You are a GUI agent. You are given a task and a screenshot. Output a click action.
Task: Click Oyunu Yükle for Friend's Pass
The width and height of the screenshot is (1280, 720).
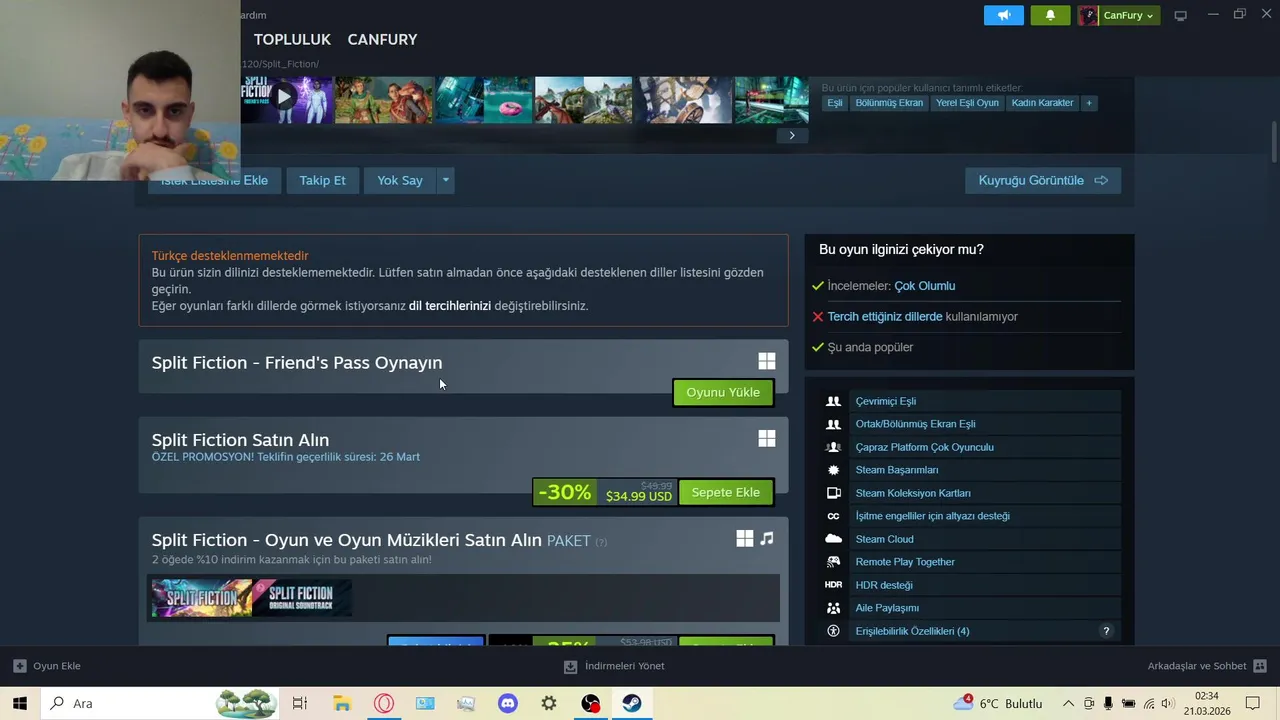(x=723, y=392)
